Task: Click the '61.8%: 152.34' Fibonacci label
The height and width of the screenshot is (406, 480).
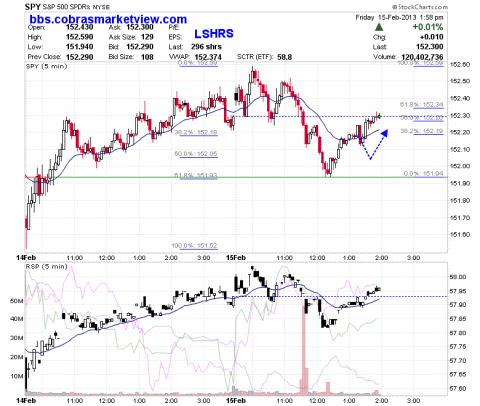Action: 422,105
